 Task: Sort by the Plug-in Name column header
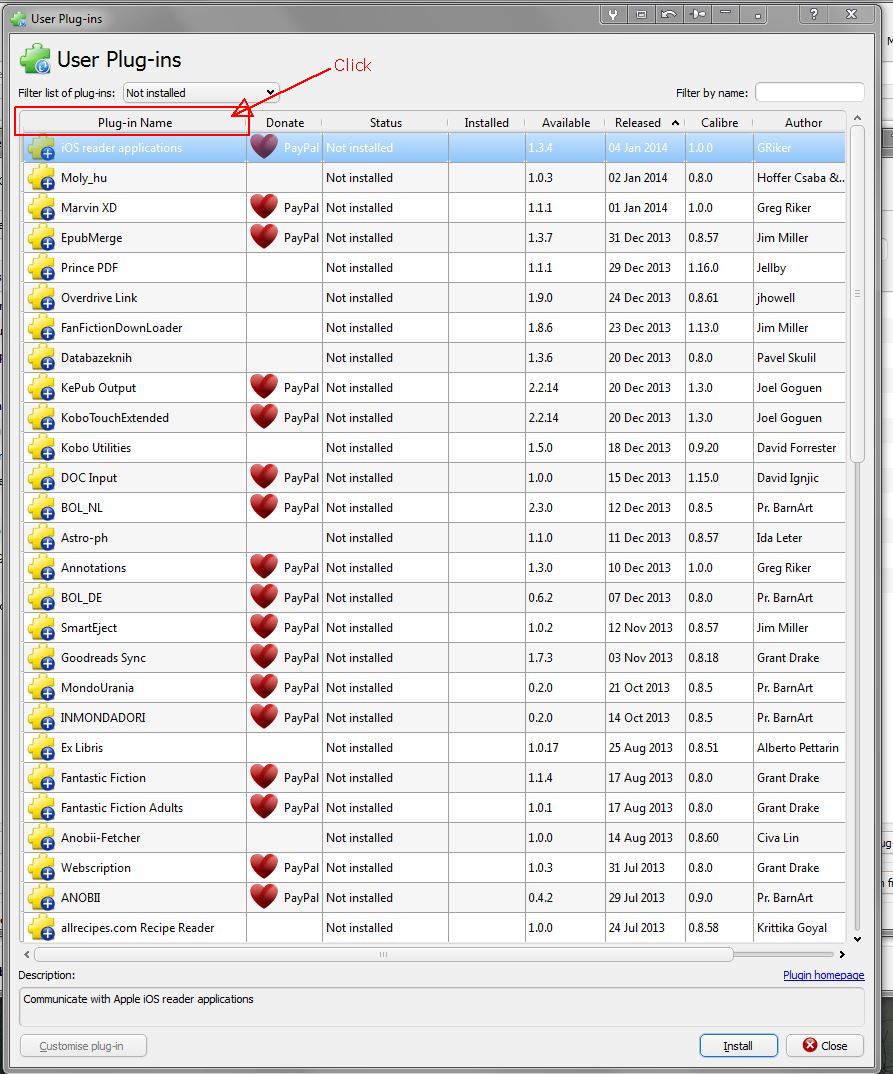(134, 123)
